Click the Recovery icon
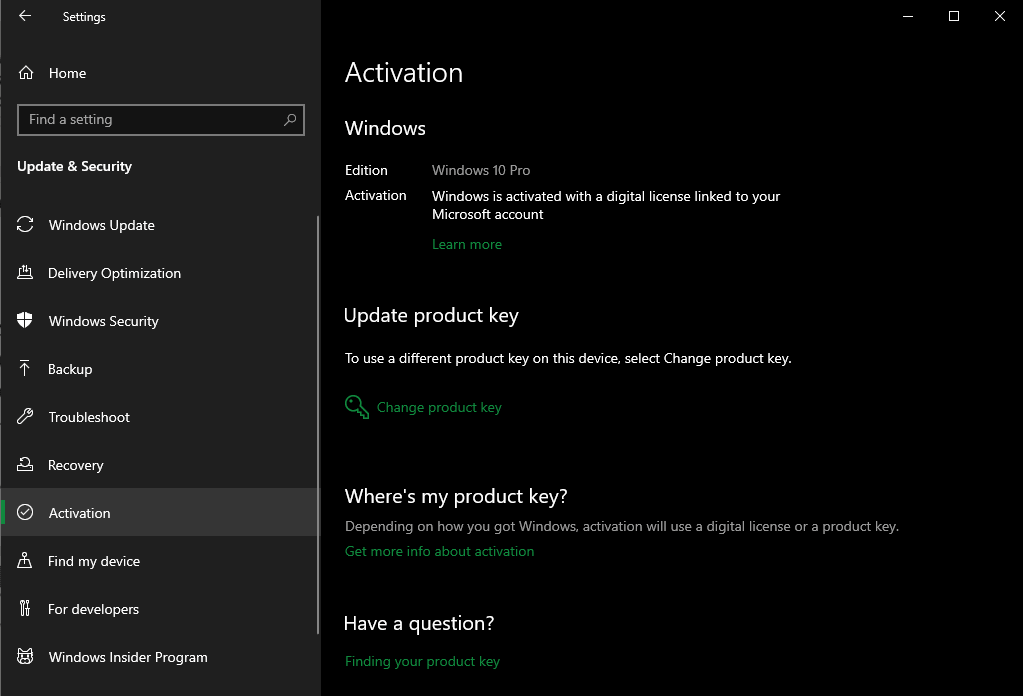This screenshot has width=1023, height=696. click(x=25, y=464)
